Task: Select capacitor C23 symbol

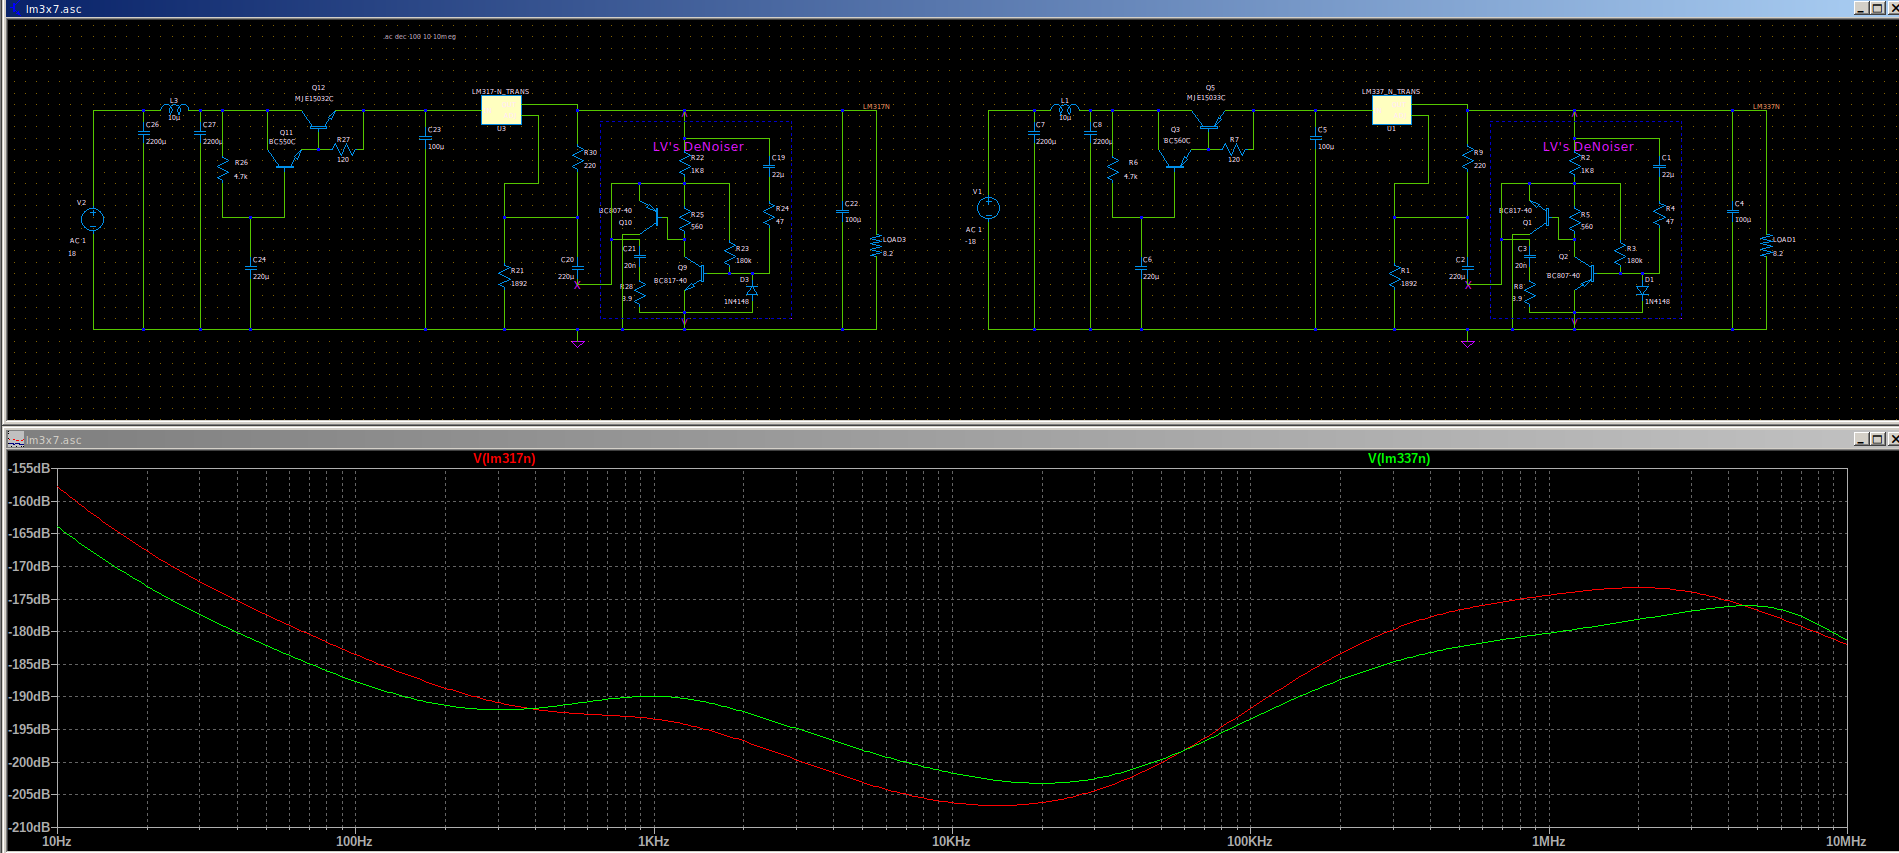Action: pyautogui.click(x=426, y=138)
